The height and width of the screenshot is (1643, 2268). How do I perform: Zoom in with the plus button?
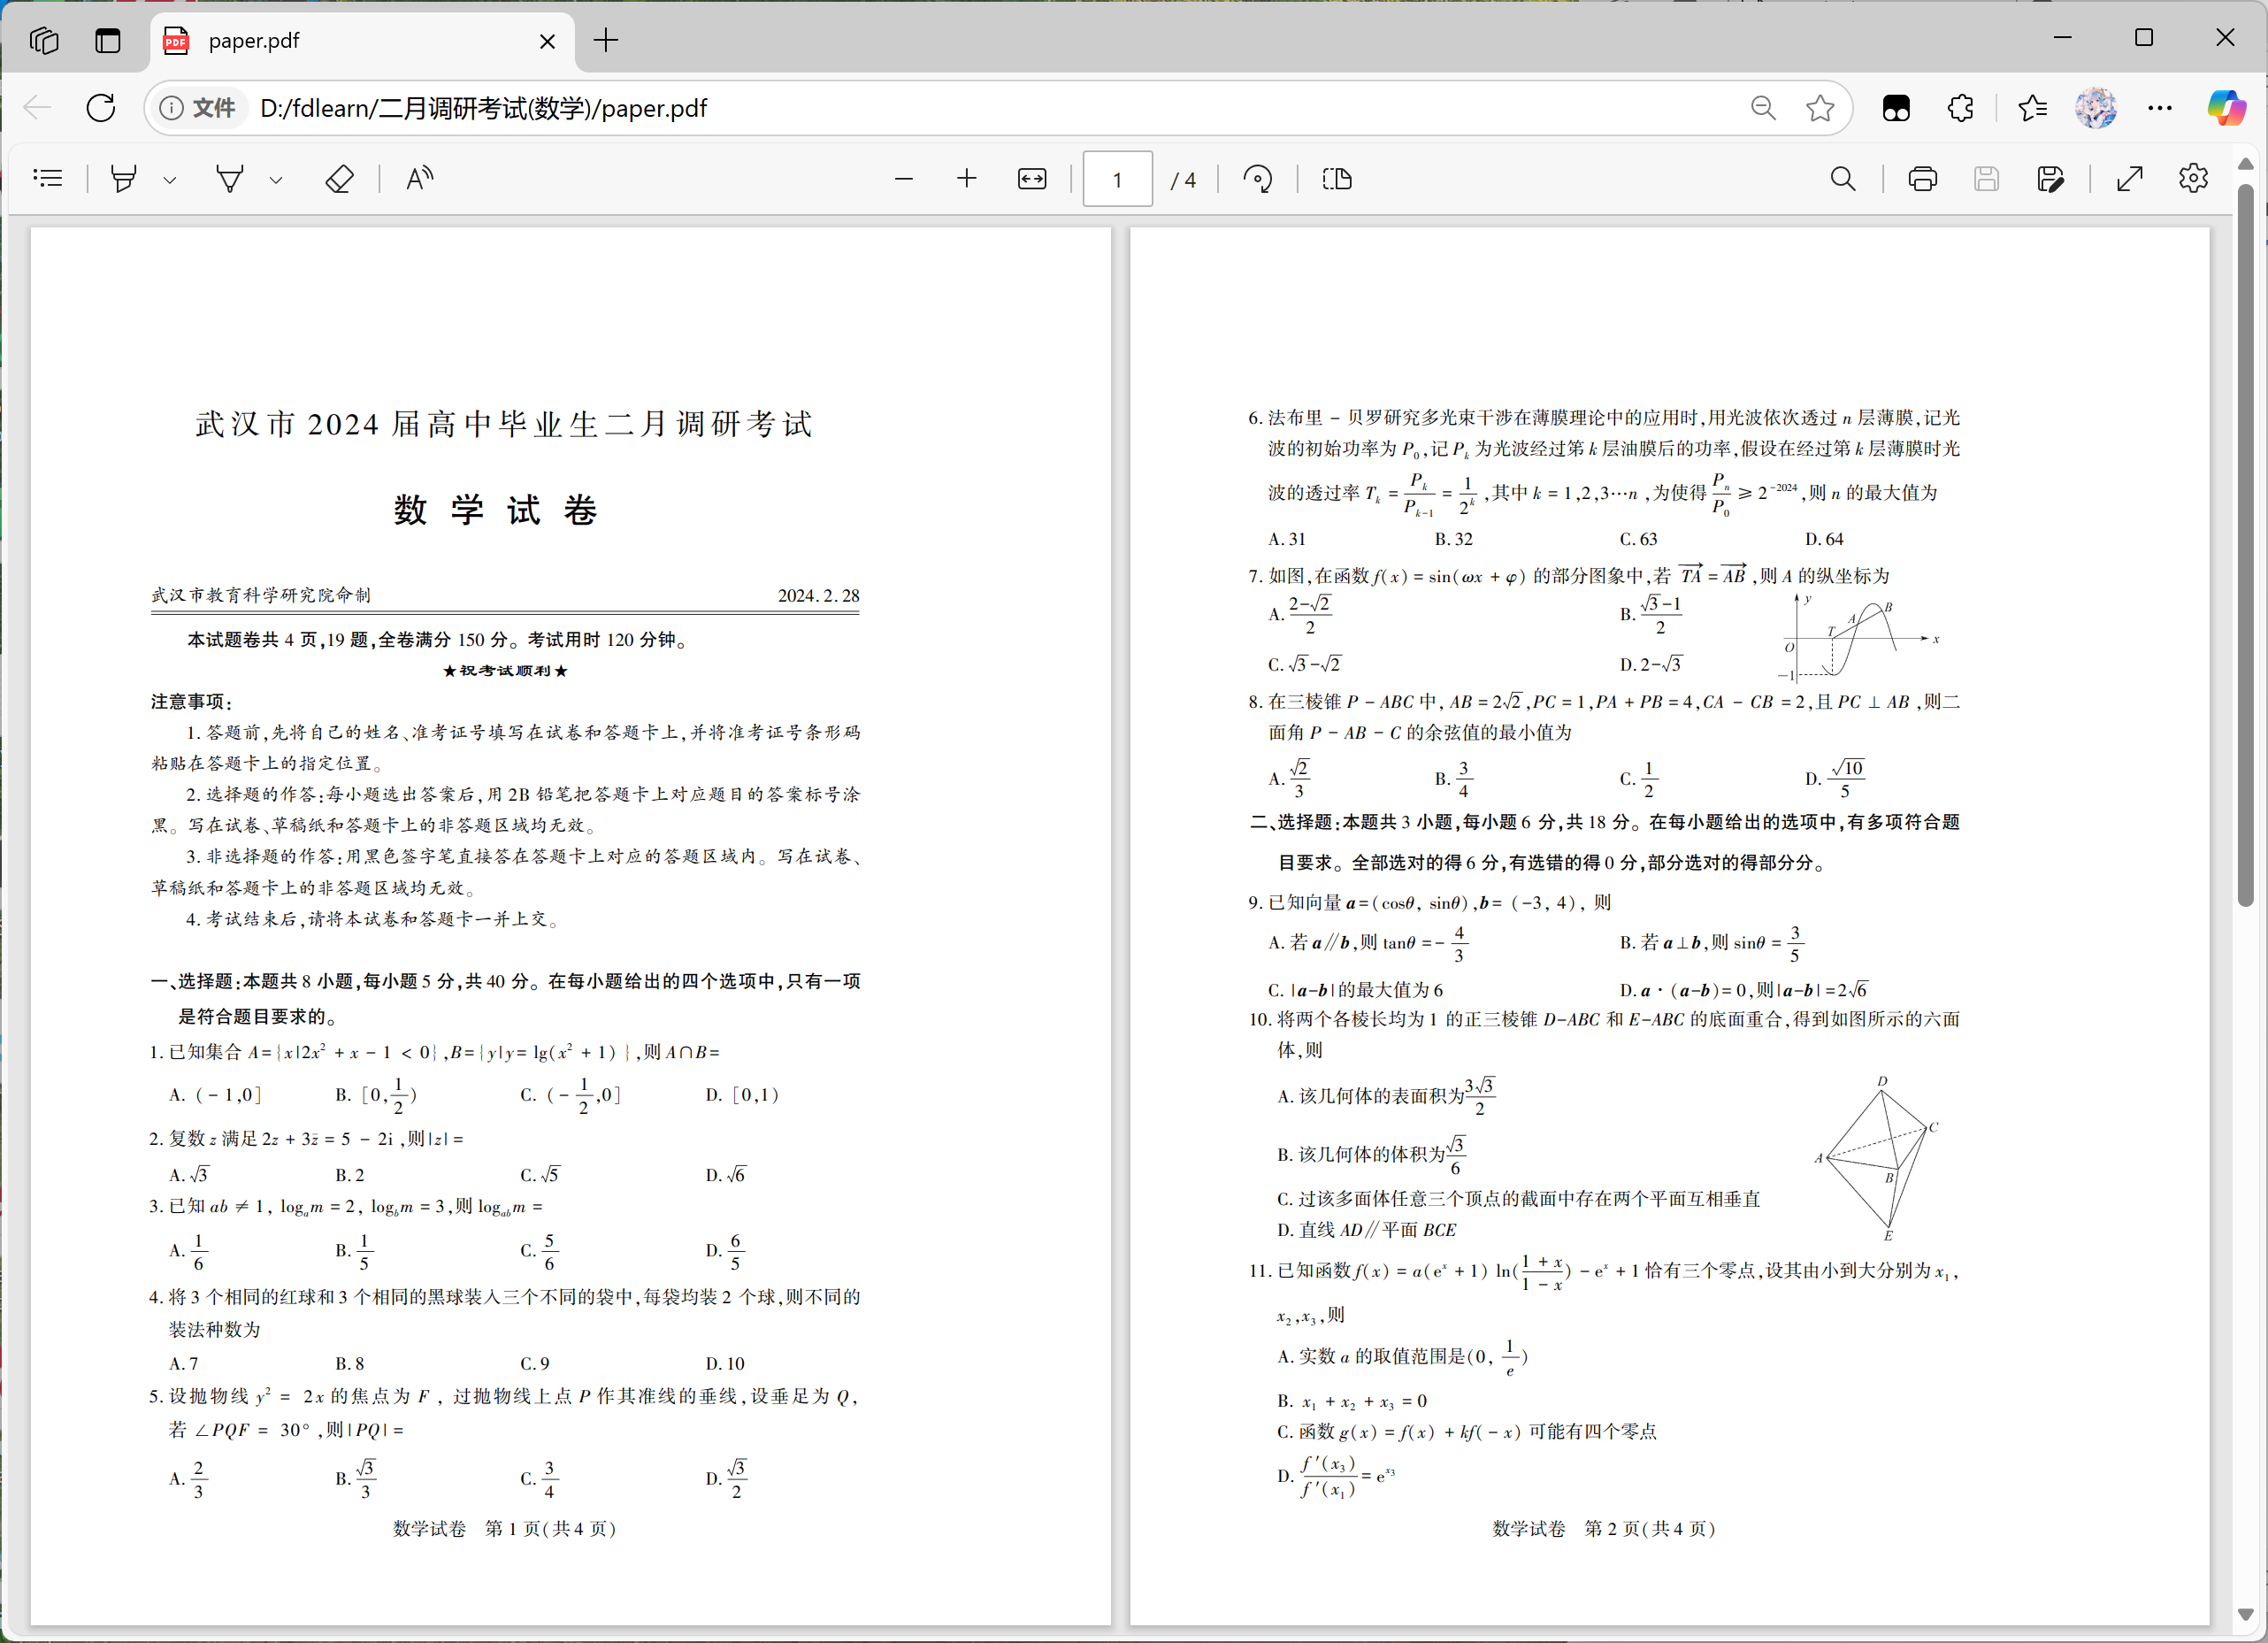pos(966,179)
